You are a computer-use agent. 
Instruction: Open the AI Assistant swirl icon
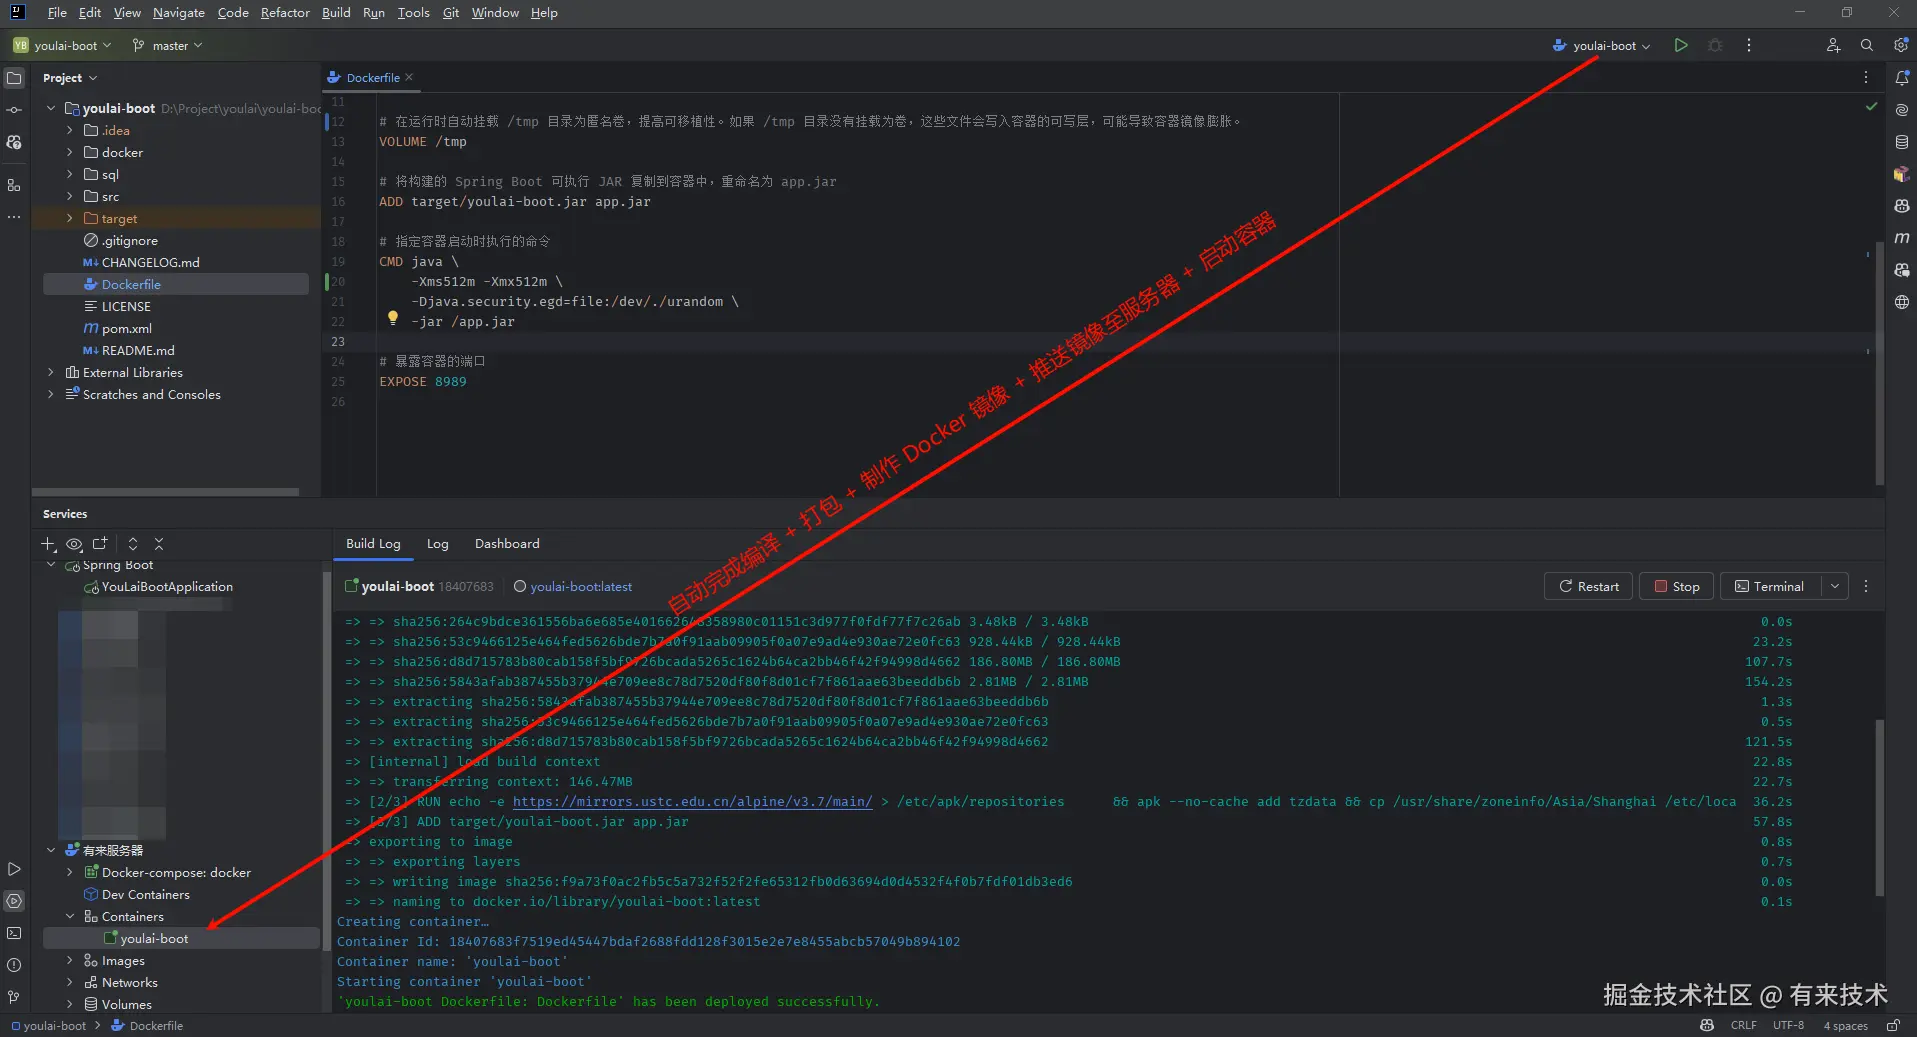coord(1902,110)
